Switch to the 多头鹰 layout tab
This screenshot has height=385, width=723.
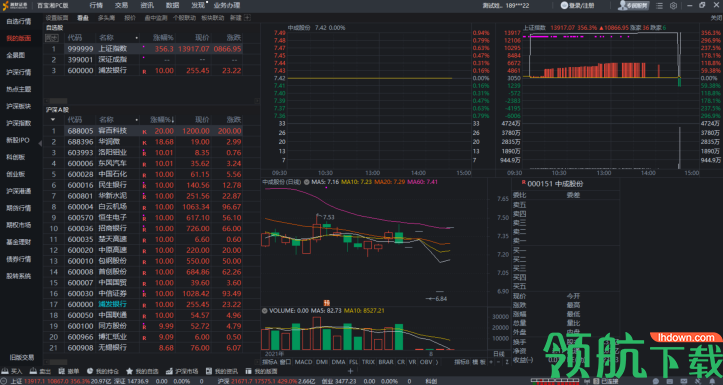[107, 18]
